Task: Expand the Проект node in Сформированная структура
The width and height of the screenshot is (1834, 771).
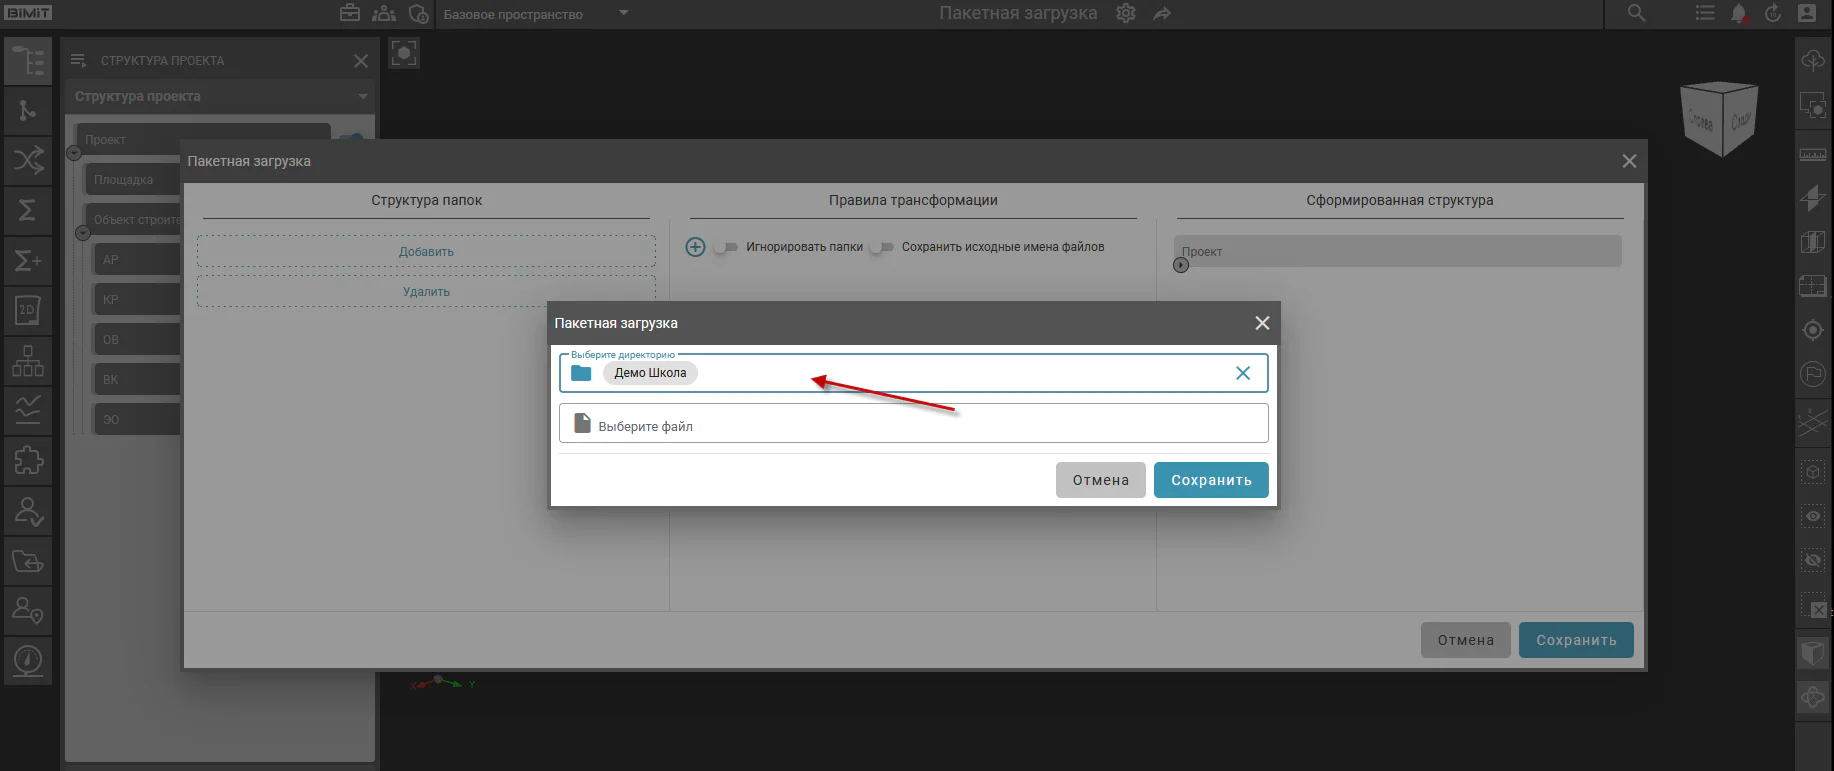Action: (1181, 265)
